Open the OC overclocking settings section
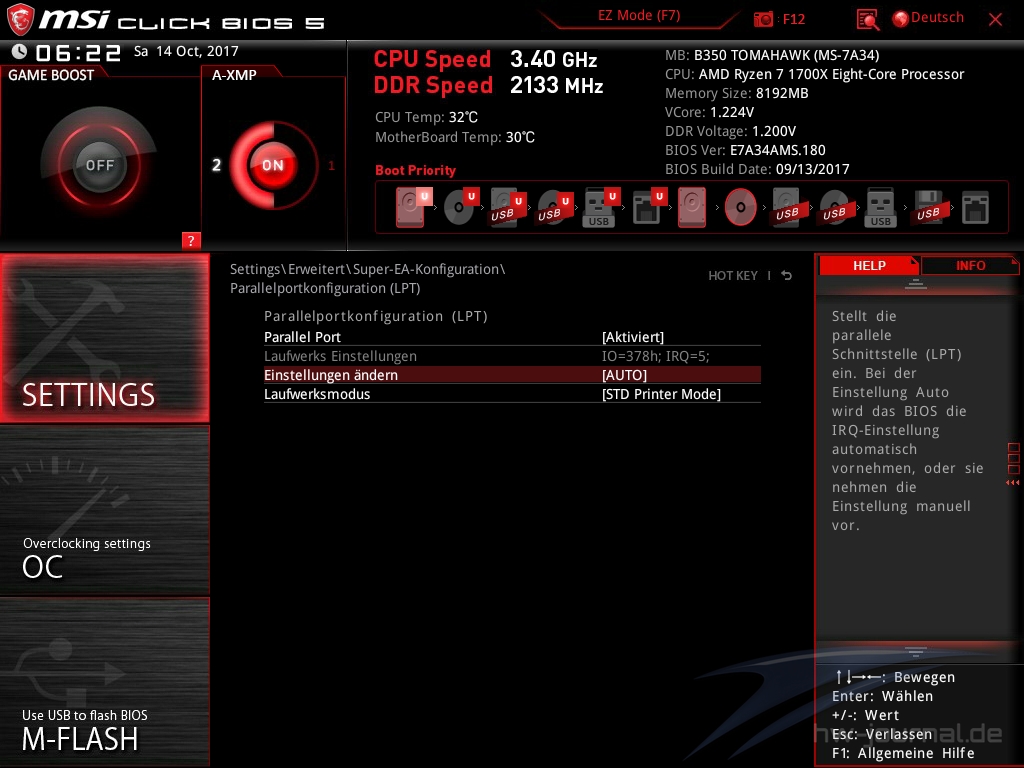 [x=104, y=511]
